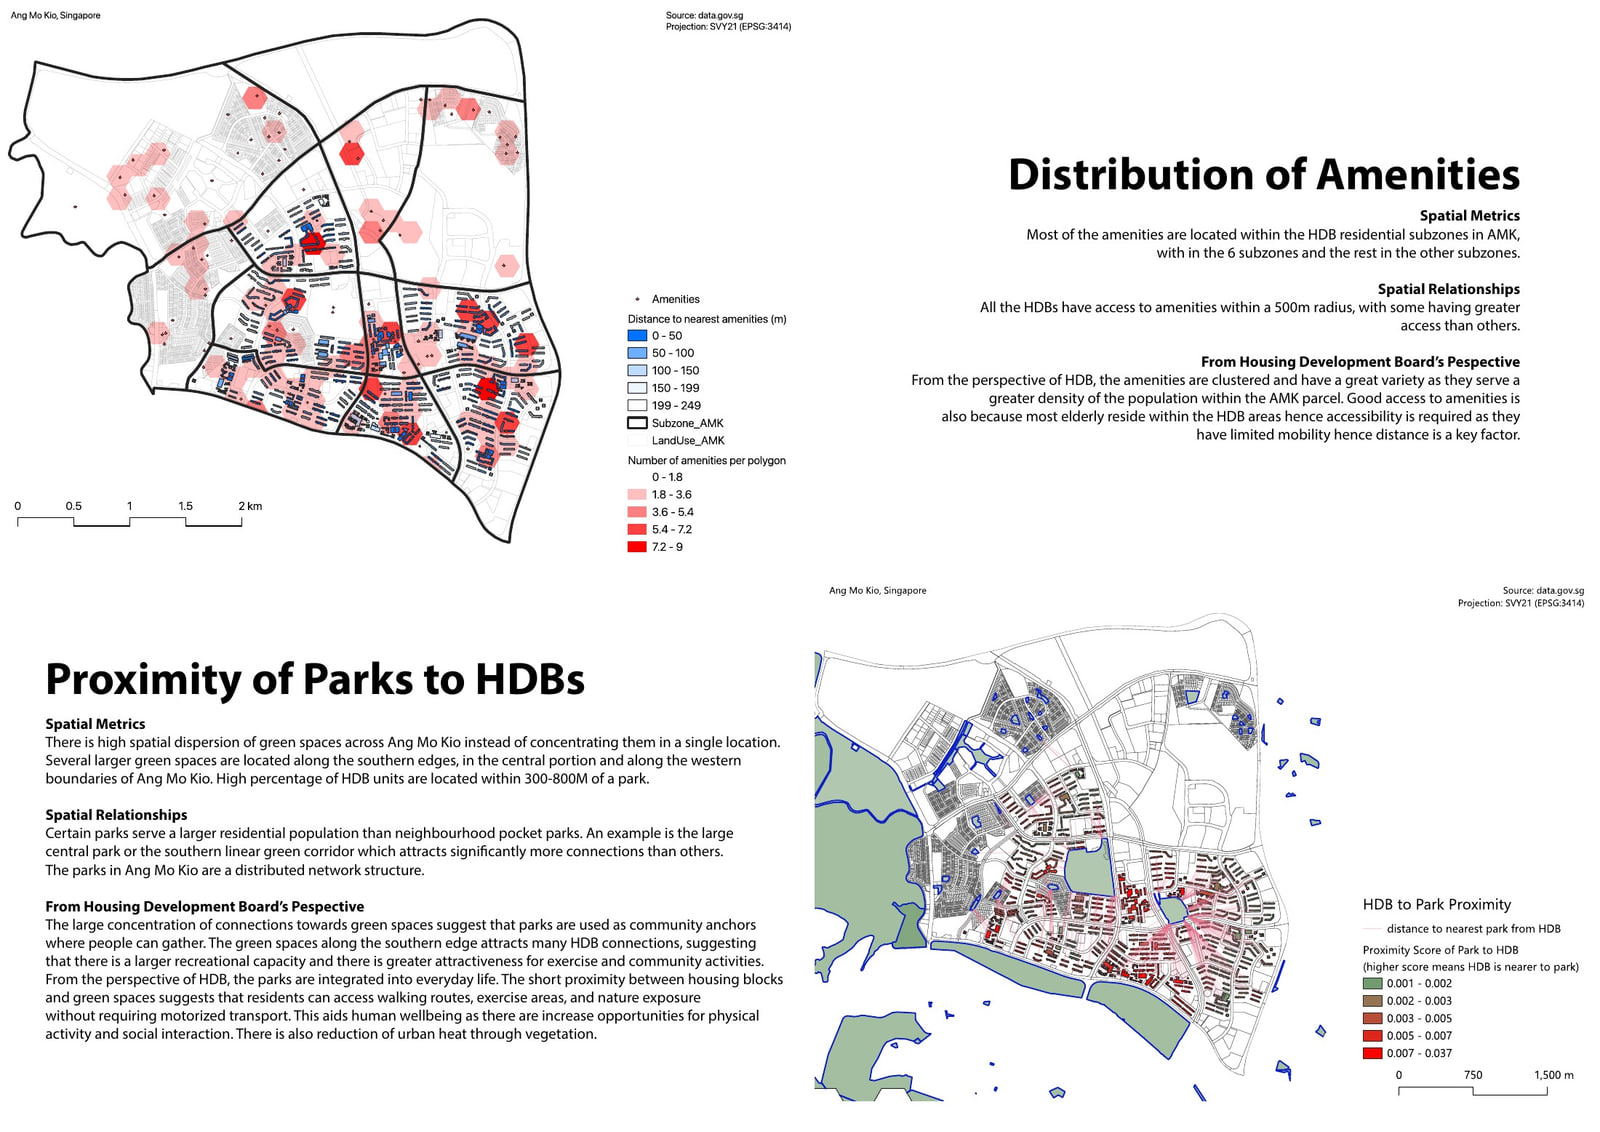This screenshot has width=1600, height=1132.
Task: Choose the 7.2 - 9 amenities swatch
Action: (637, 547)
